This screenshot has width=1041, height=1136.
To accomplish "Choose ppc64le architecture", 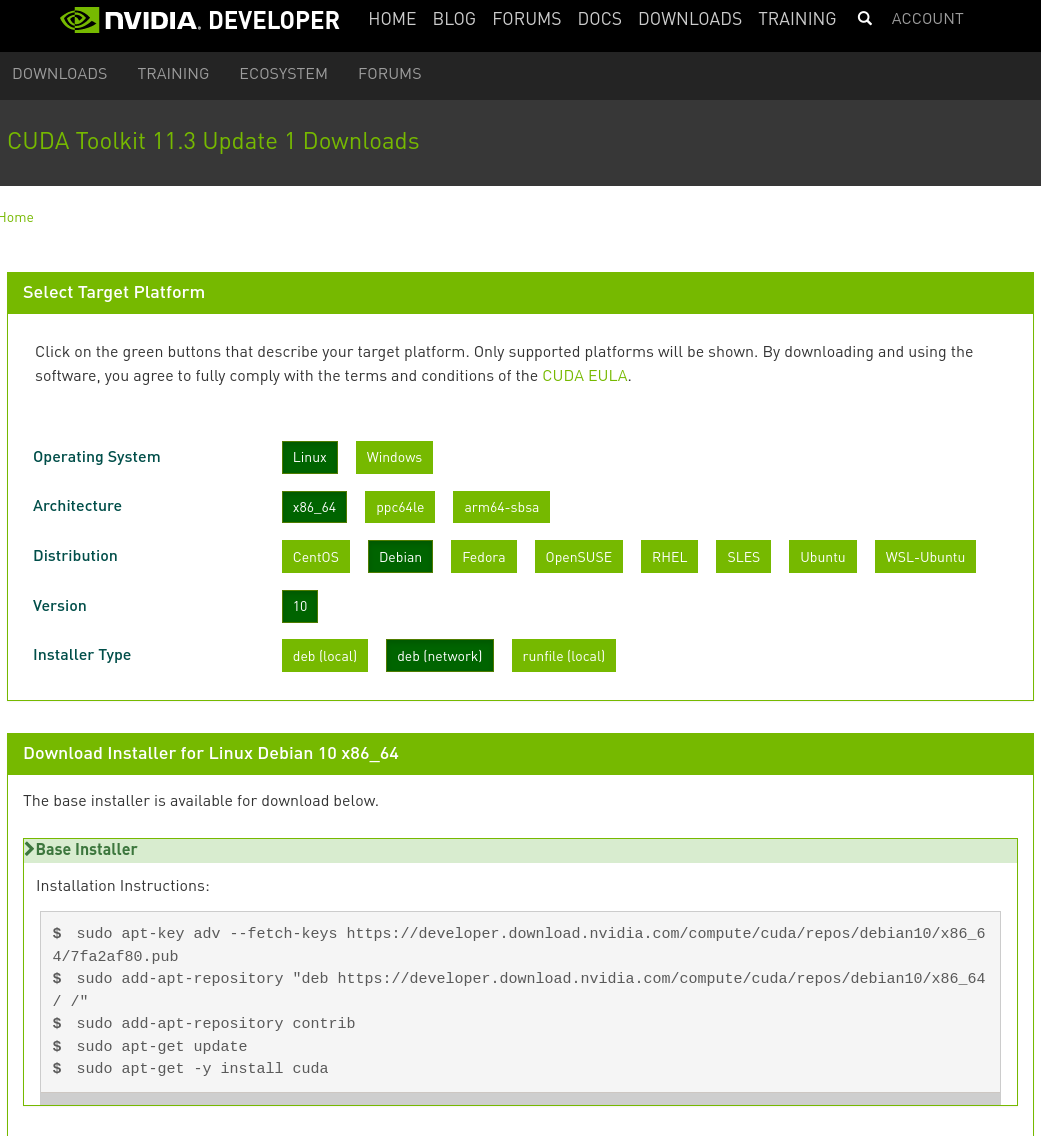I will (400, 507).
